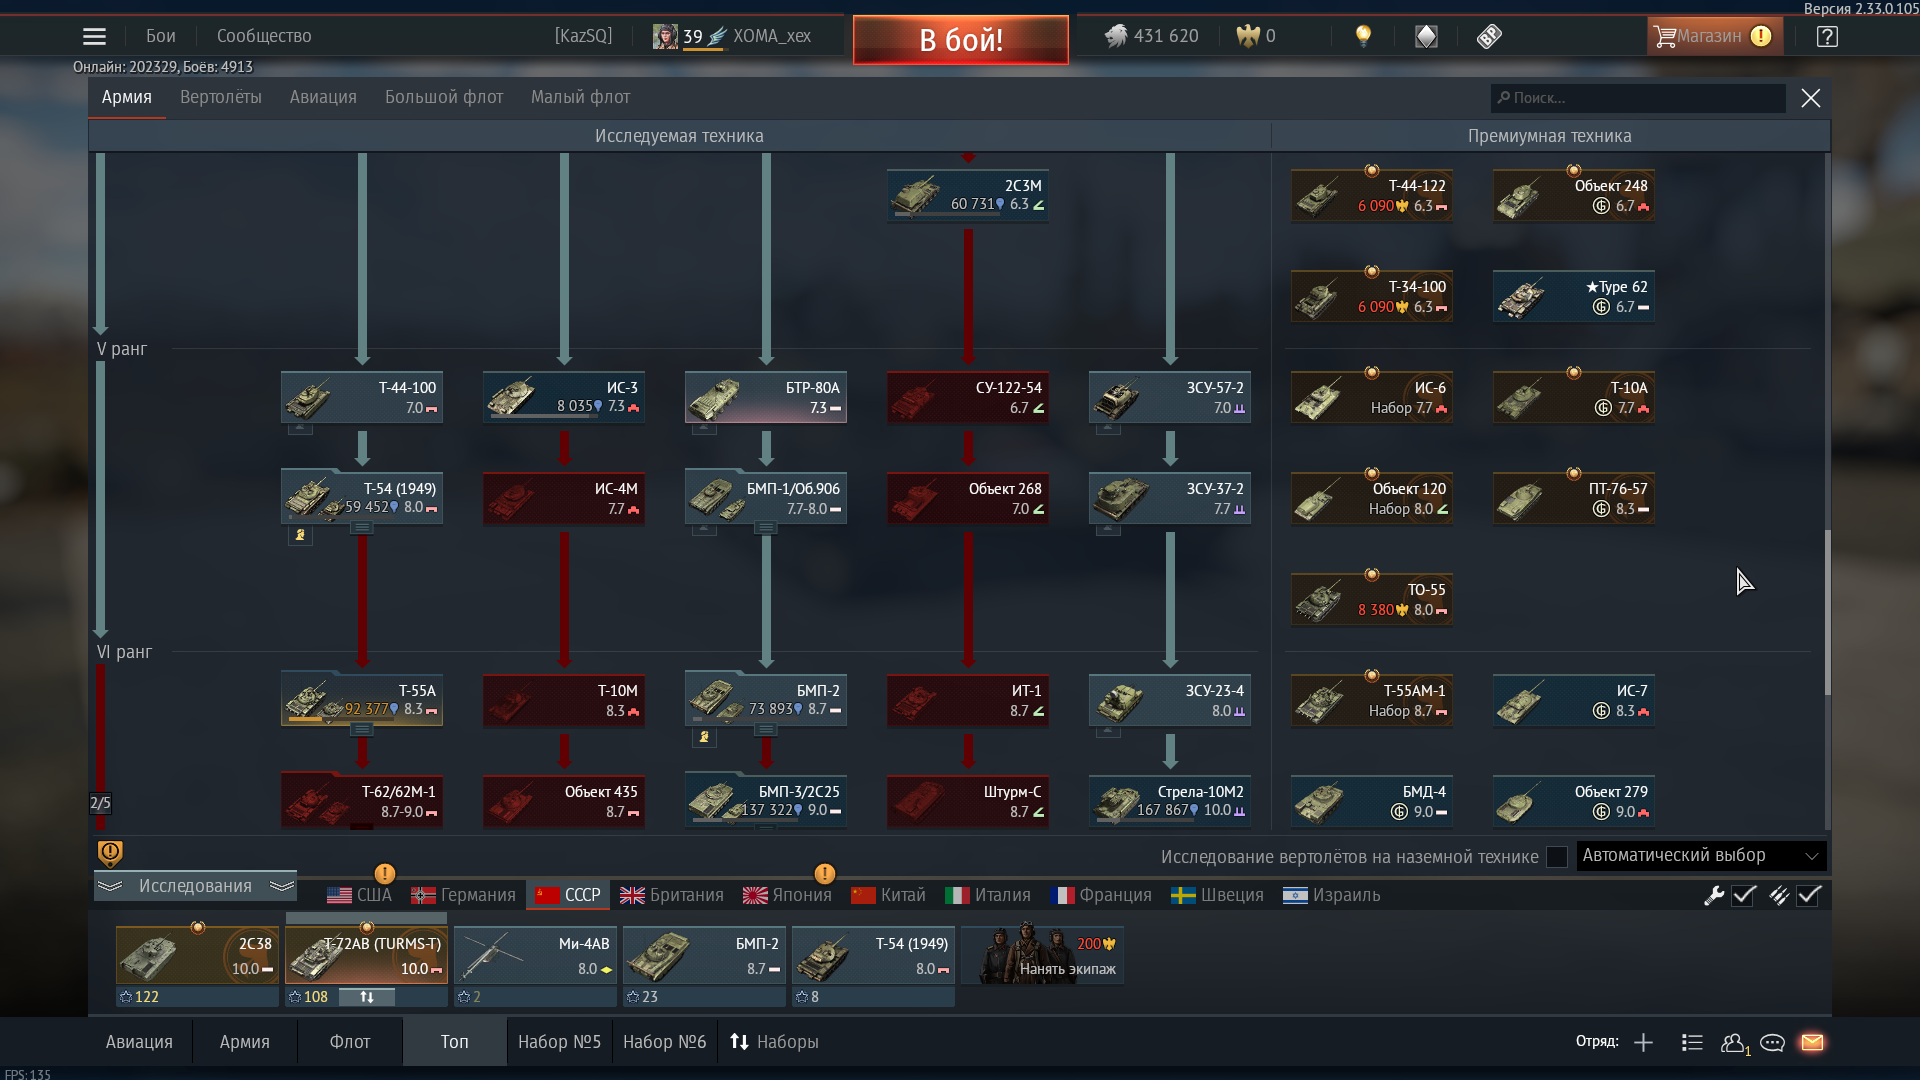
Task: Open the squad list icon
Action: tap(1692, 1042)
